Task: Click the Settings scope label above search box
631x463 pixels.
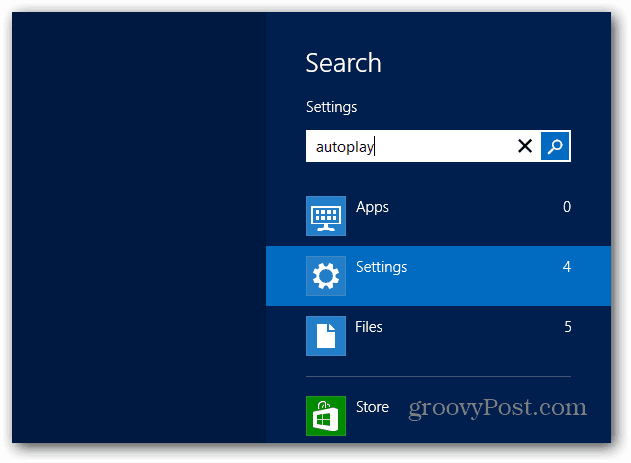Action: click(331, 107)
